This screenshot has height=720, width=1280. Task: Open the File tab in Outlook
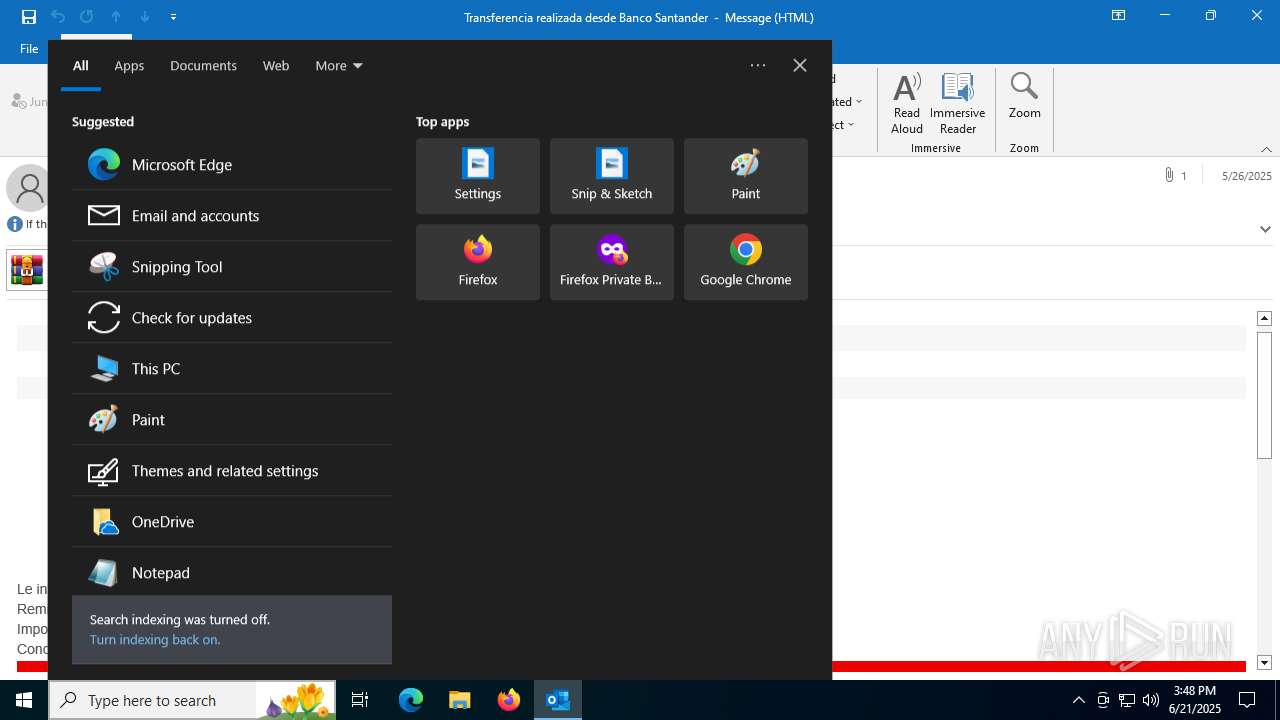[x=29, y=48]
